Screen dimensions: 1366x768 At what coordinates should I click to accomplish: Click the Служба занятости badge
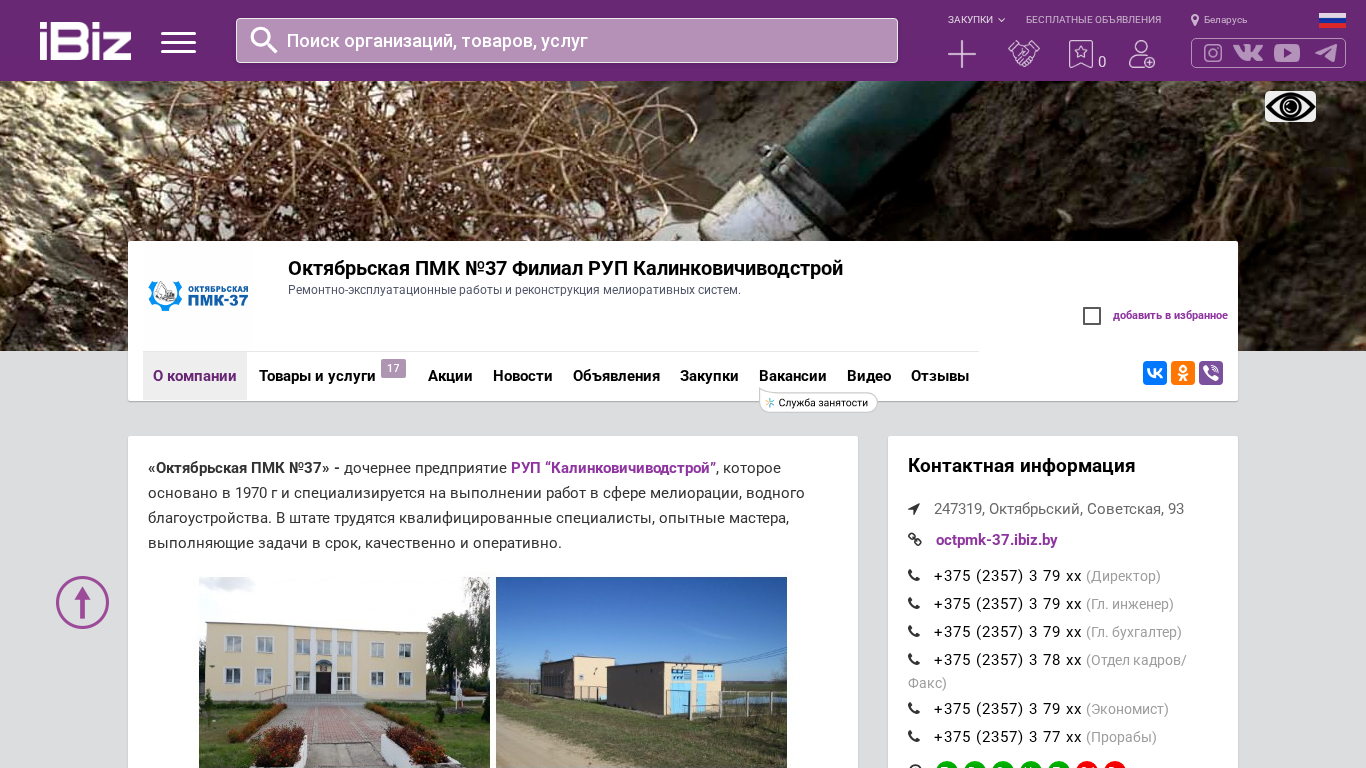pos(818,403)
